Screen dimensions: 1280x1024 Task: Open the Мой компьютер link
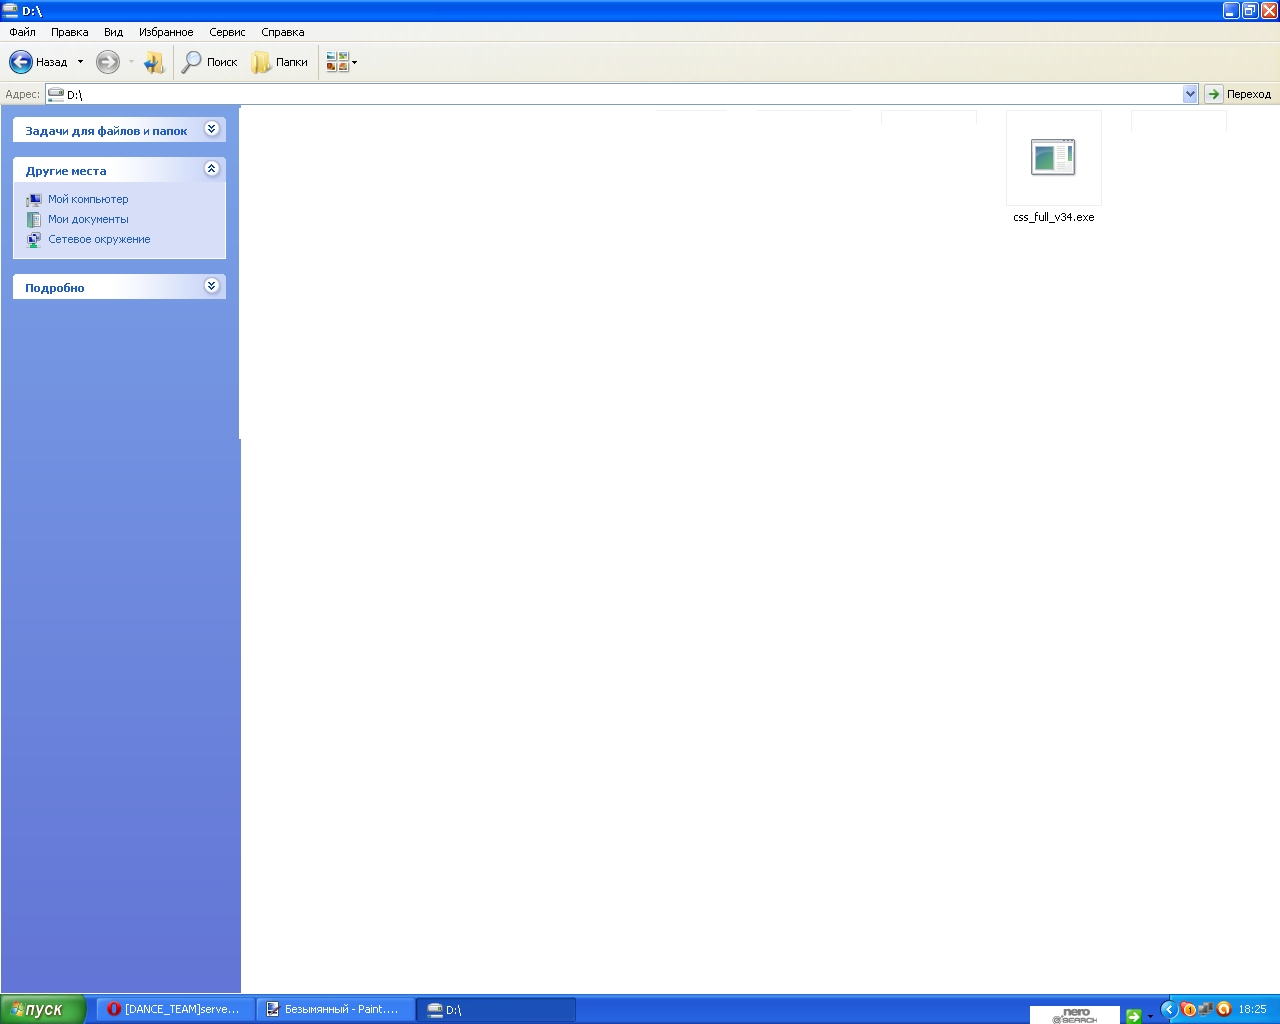[x=88, y=199]
